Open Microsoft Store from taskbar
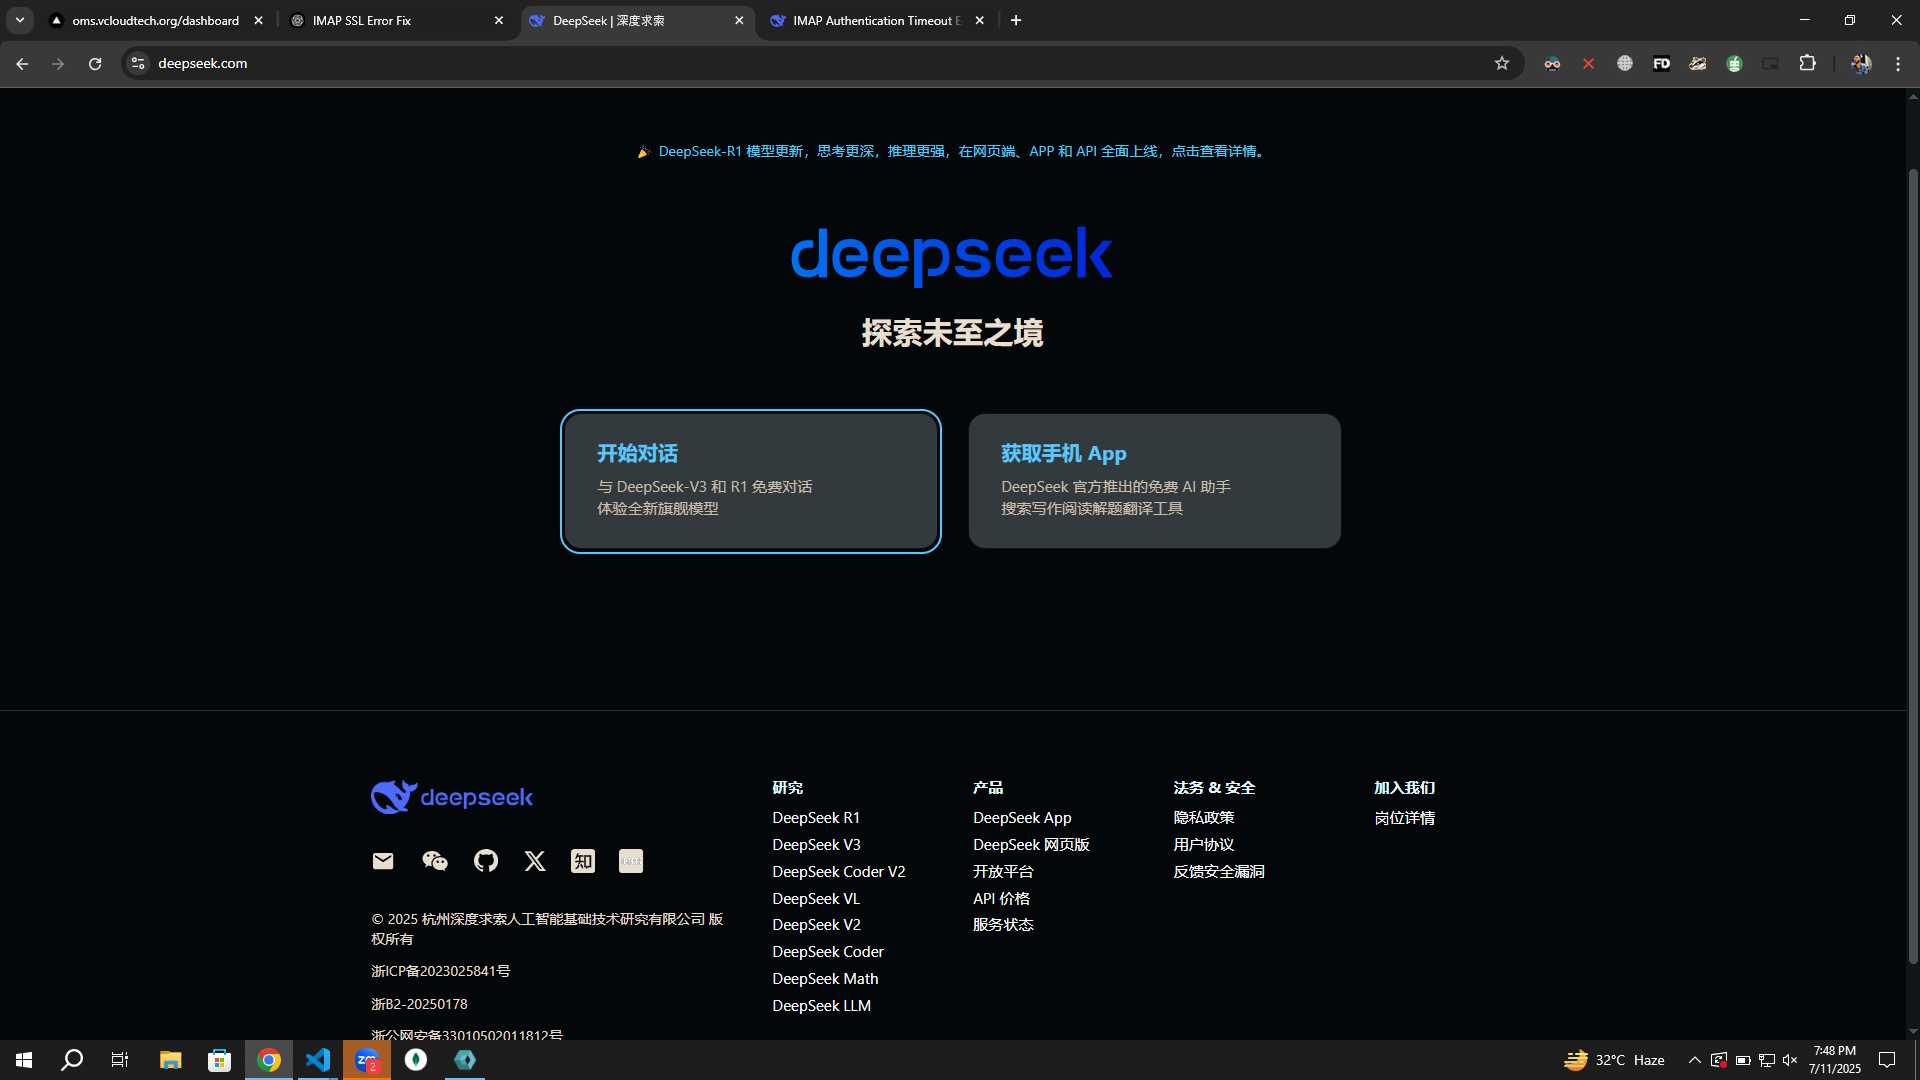 click(219, 1060)
